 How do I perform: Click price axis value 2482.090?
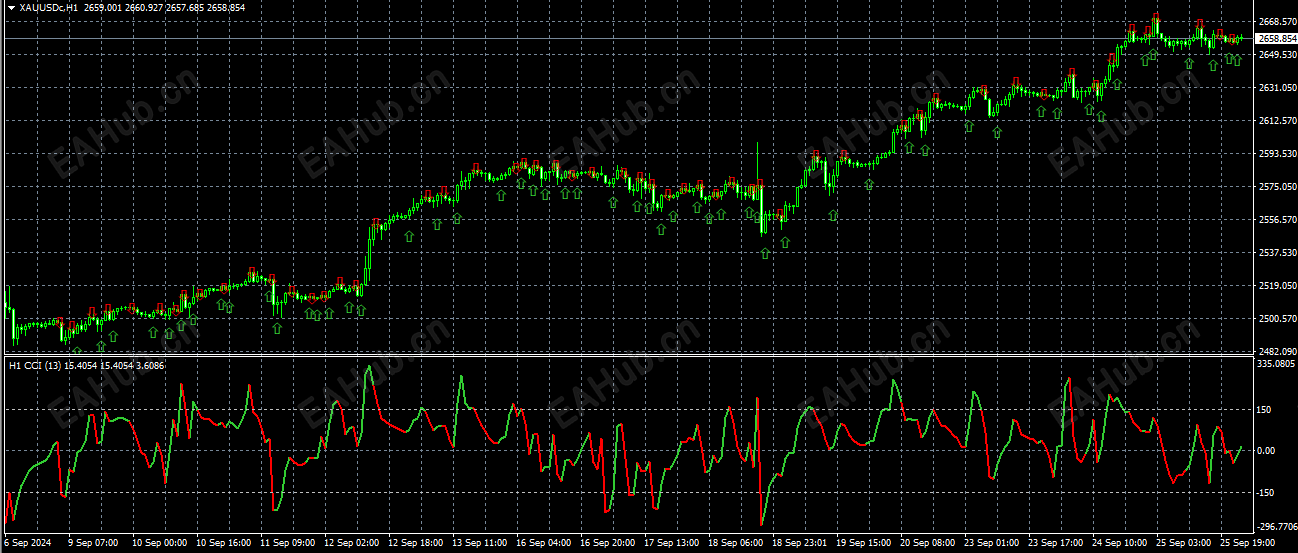pyautogui.click(x=1276, y=351)
